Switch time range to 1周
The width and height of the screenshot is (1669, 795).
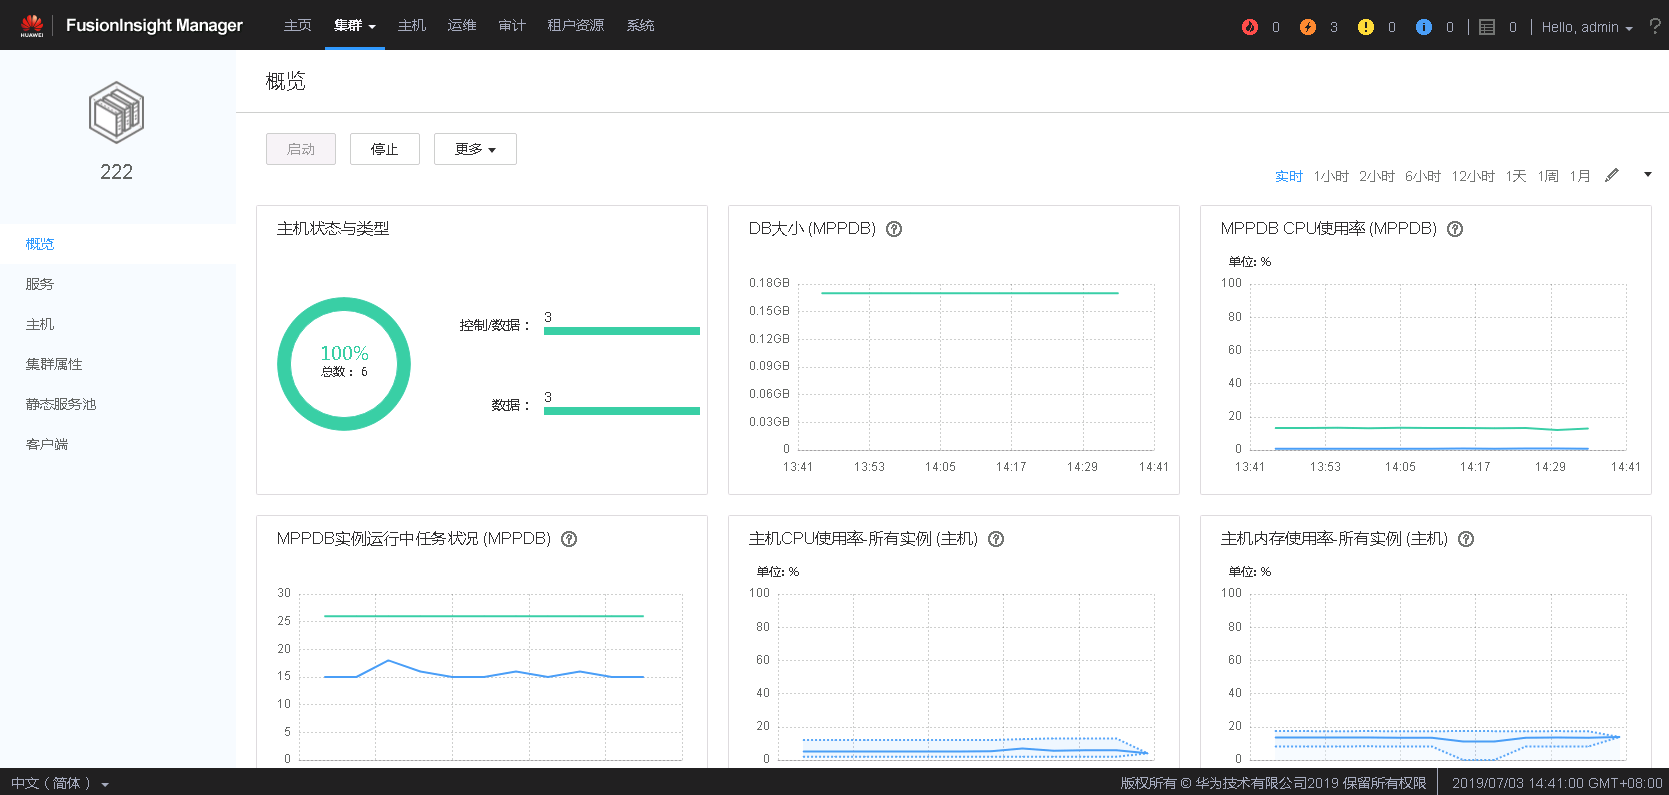pos(1548,176)
